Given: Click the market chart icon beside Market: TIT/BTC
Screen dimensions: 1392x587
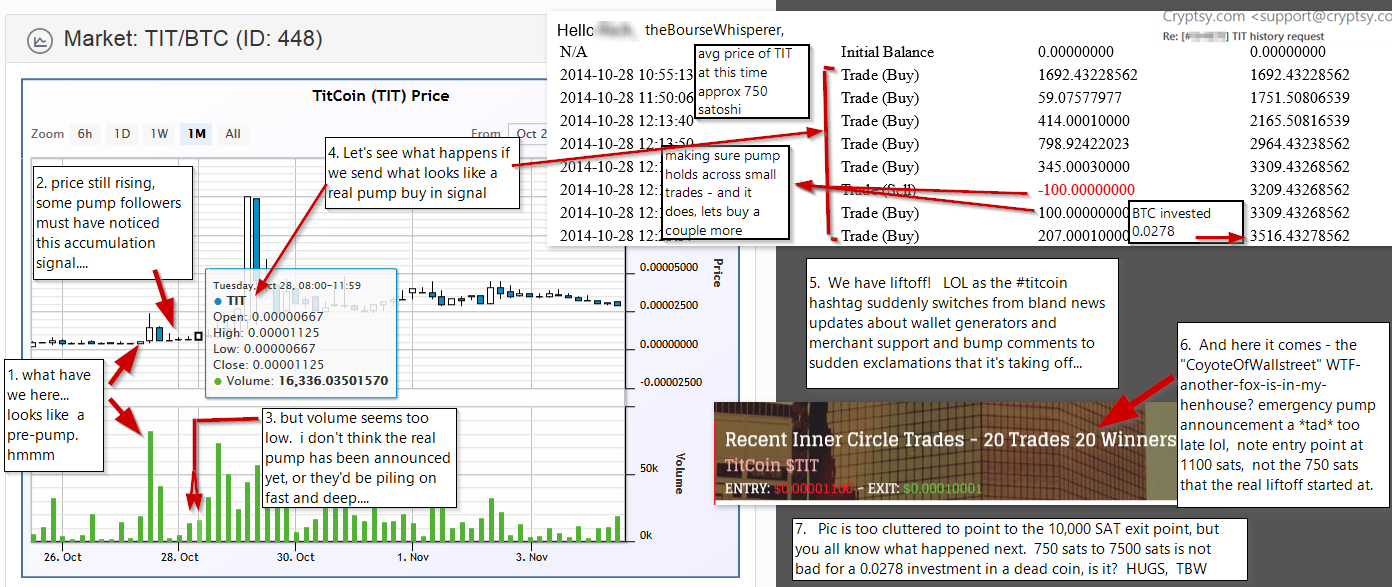Looking at the screenshot, I should 40,40.
